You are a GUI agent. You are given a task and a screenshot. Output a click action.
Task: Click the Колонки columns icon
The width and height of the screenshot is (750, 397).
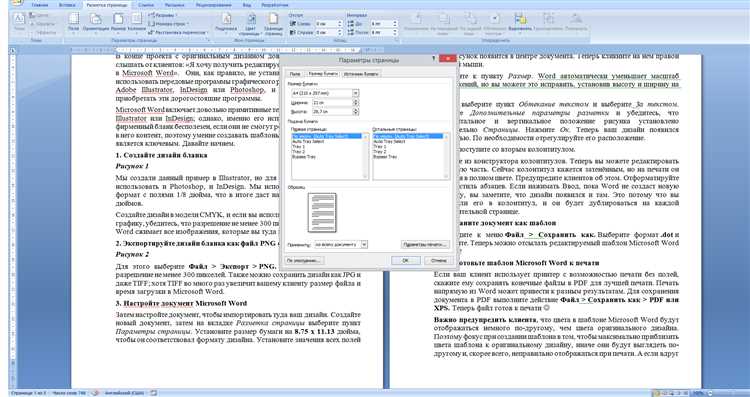tap(136, 22)
